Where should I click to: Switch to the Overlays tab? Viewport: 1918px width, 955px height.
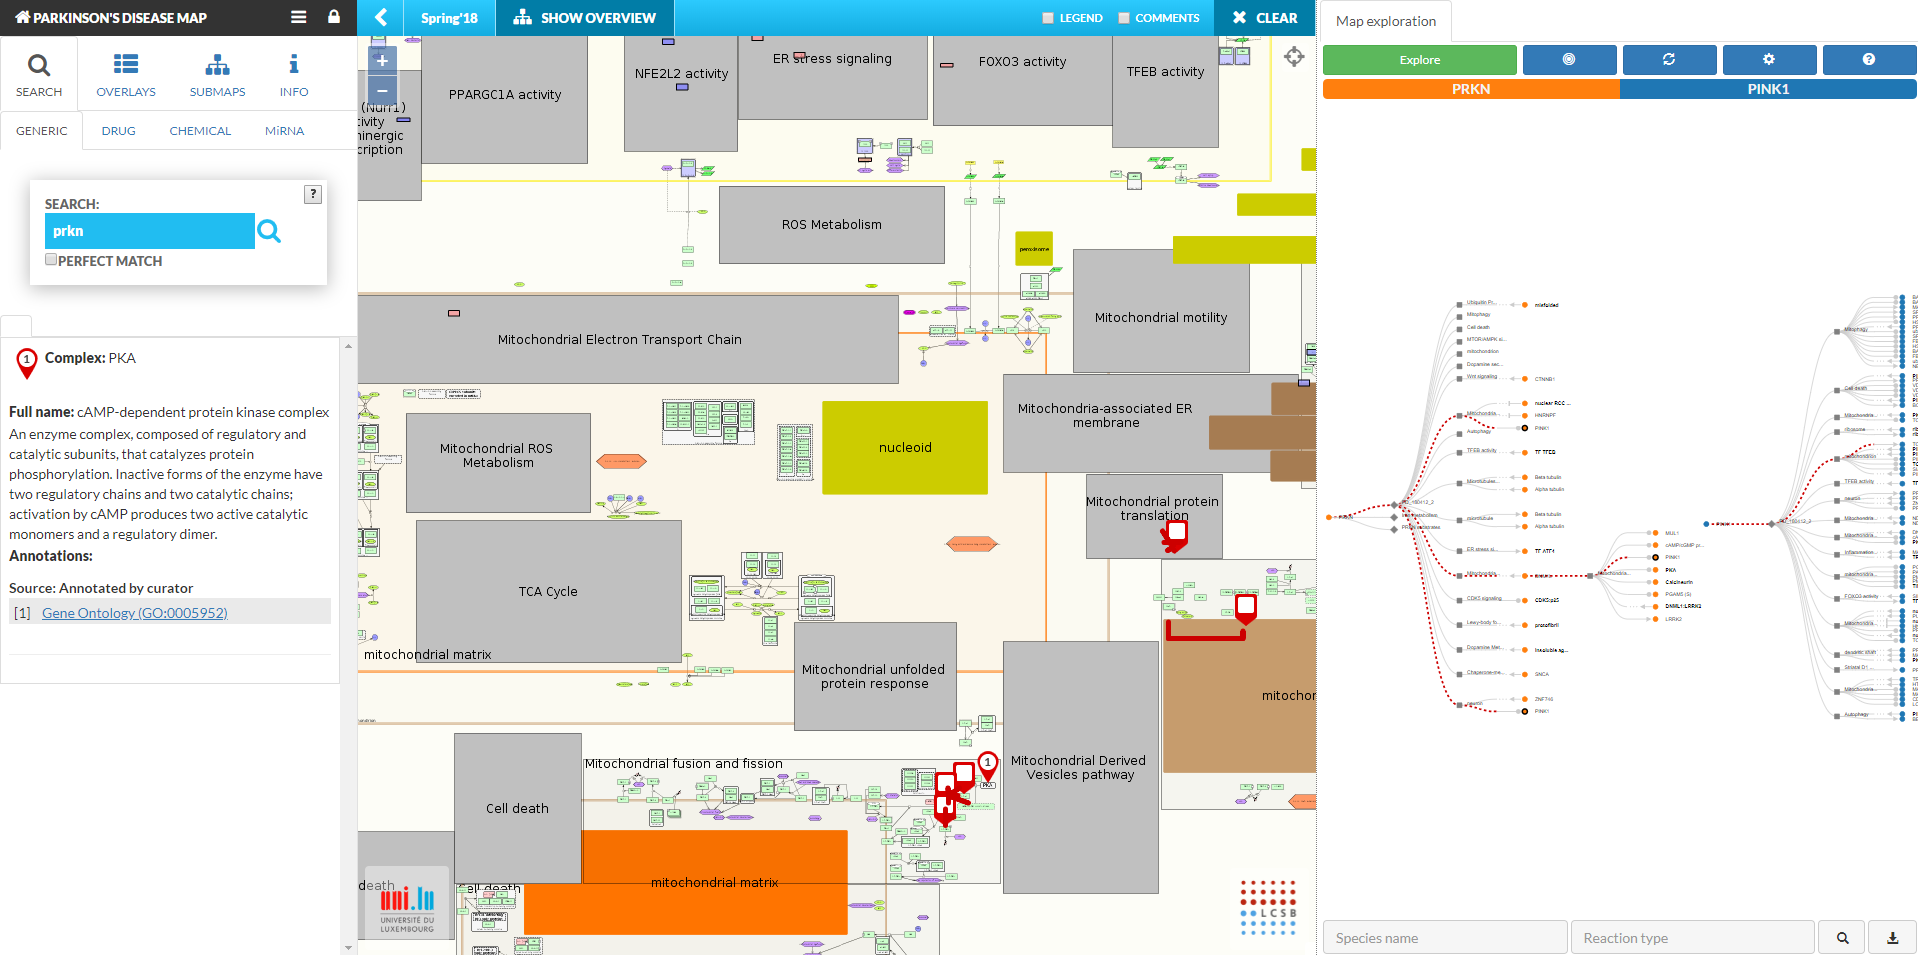pyautogui.click(x=126, y=75)
